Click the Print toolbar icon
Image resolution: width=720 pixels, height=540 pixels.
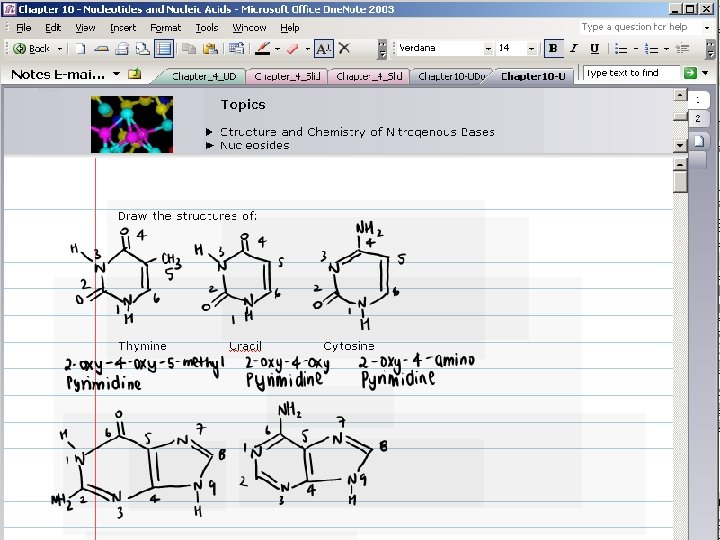point(122,49)
